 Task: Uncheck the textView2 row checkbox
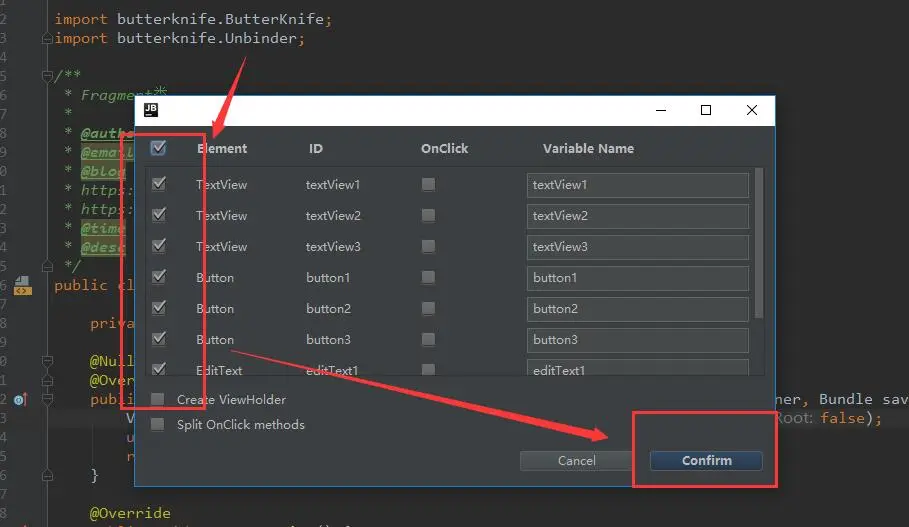pyautogui.click(x=158, y=215)
